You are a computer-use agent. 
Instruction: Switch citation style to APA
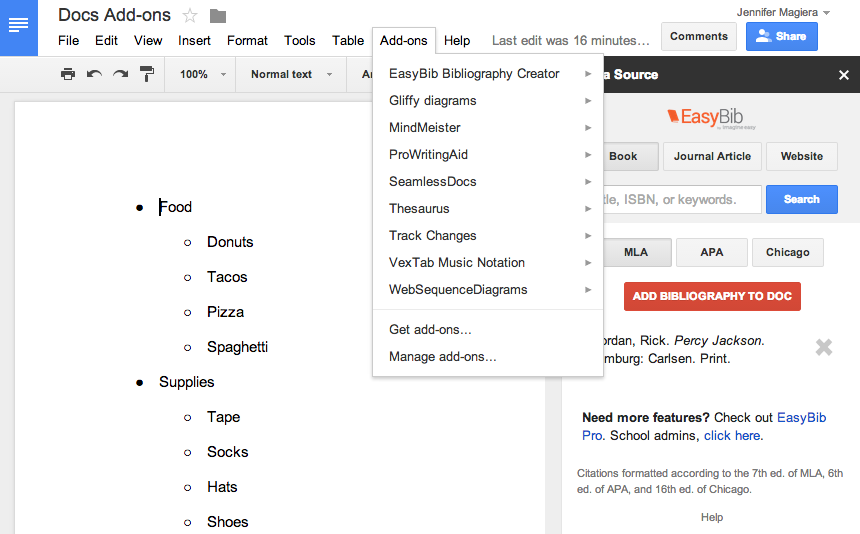click(711, 252)
